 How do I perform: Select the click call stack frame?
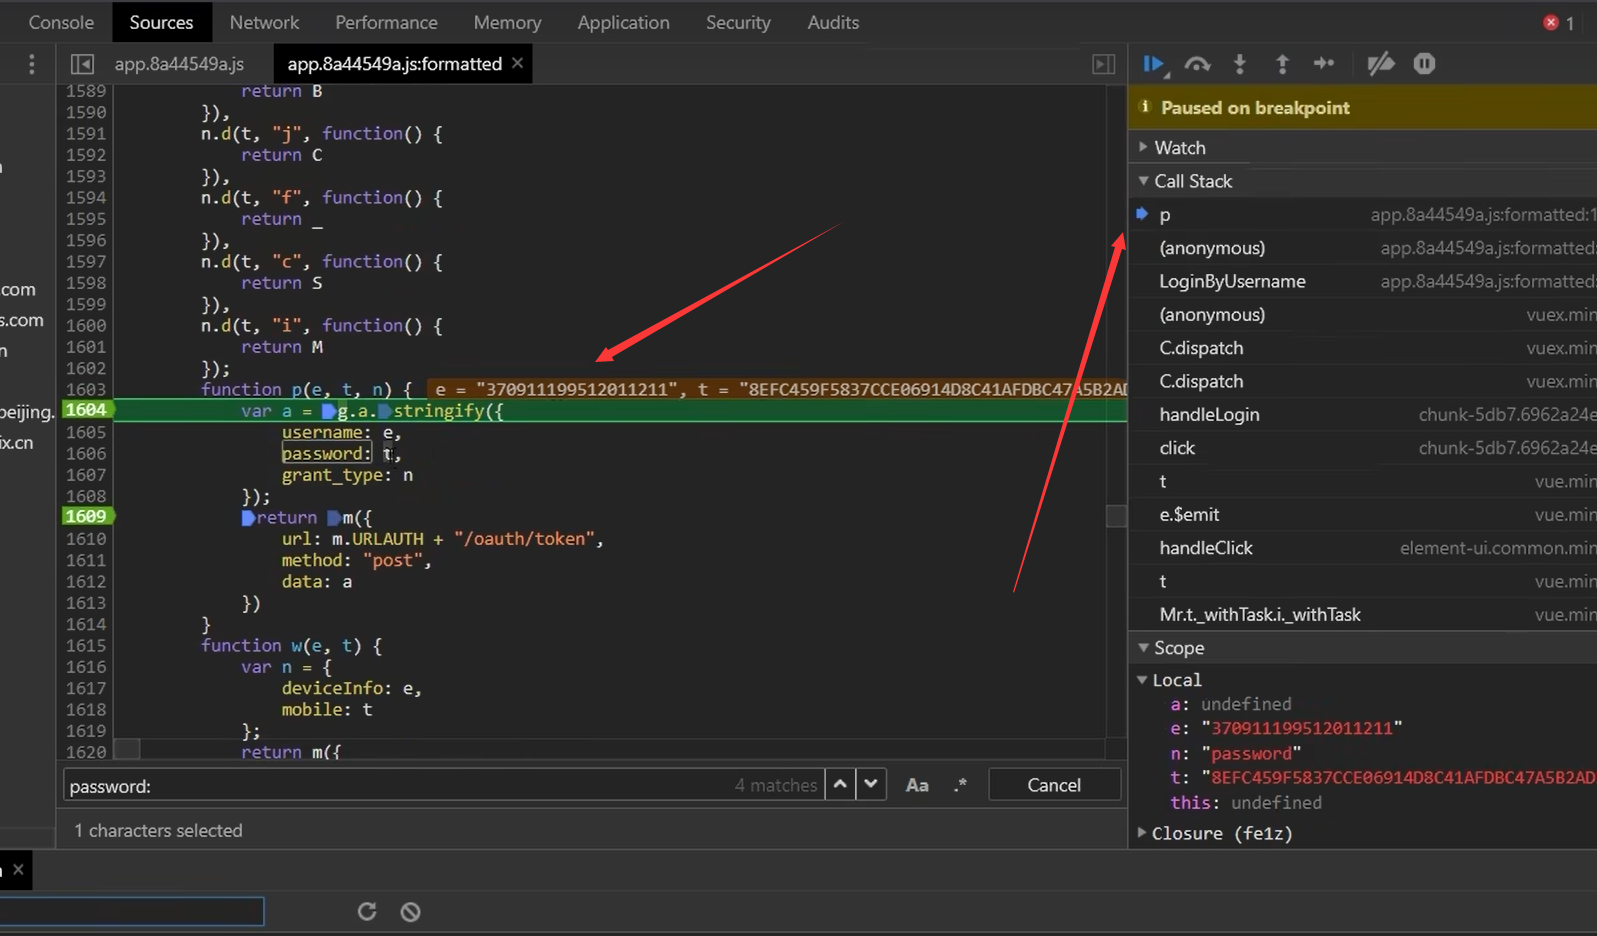1362,448
